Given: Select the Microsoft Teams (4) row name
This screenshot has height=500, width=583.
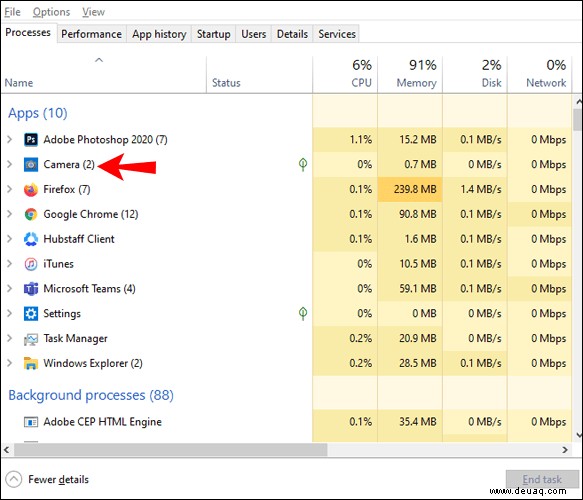Looking at the screenshot, I should (x=89, y=288).
